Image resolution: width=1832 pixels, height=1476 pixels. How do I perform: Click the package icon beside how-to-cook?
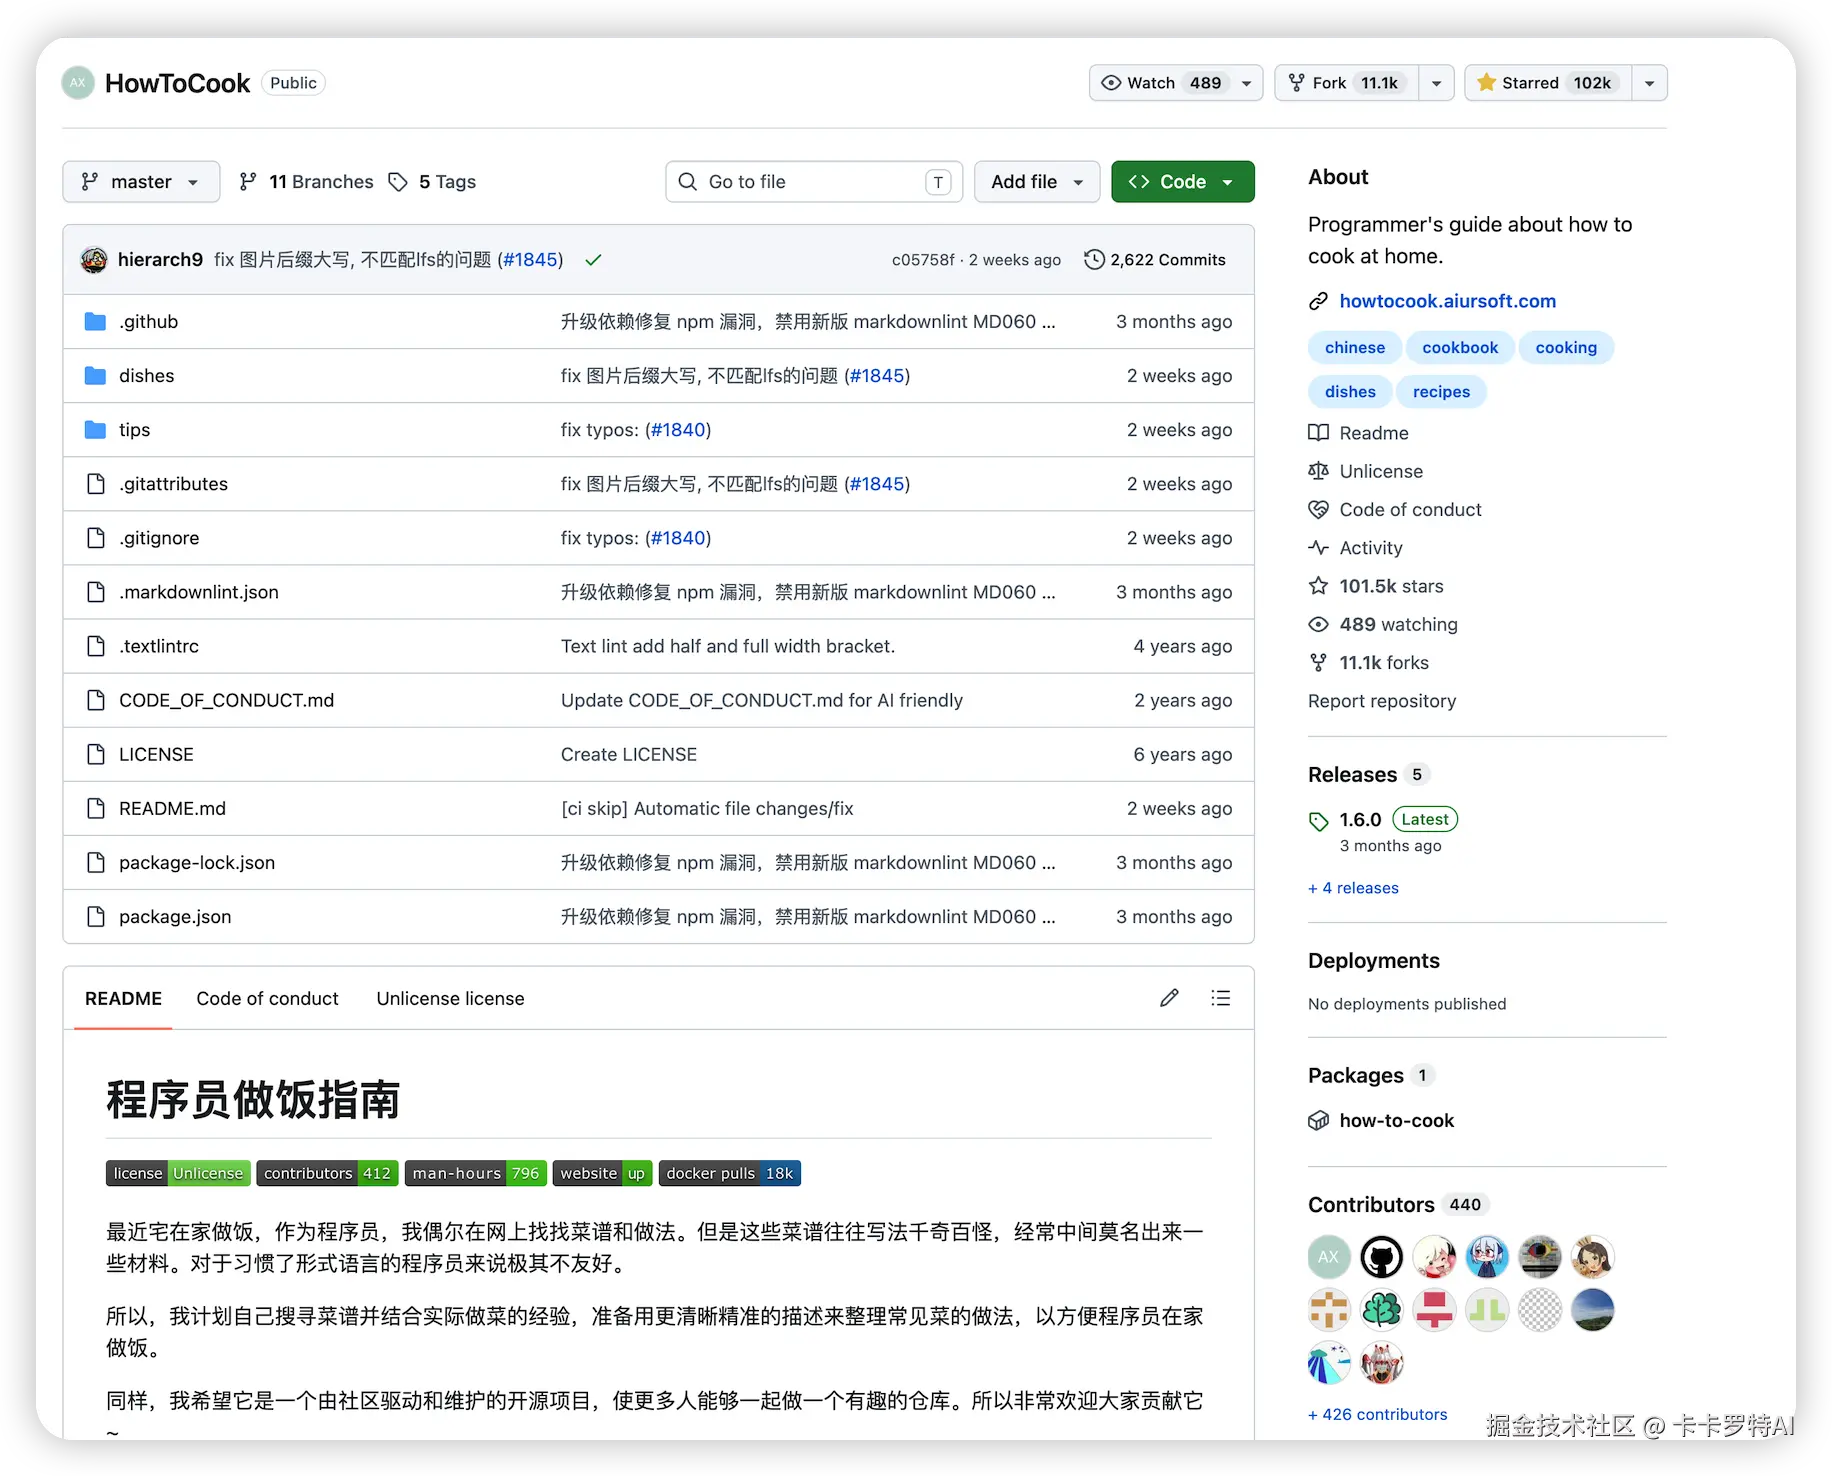pyautogui.click(x=1319, y=1121)
